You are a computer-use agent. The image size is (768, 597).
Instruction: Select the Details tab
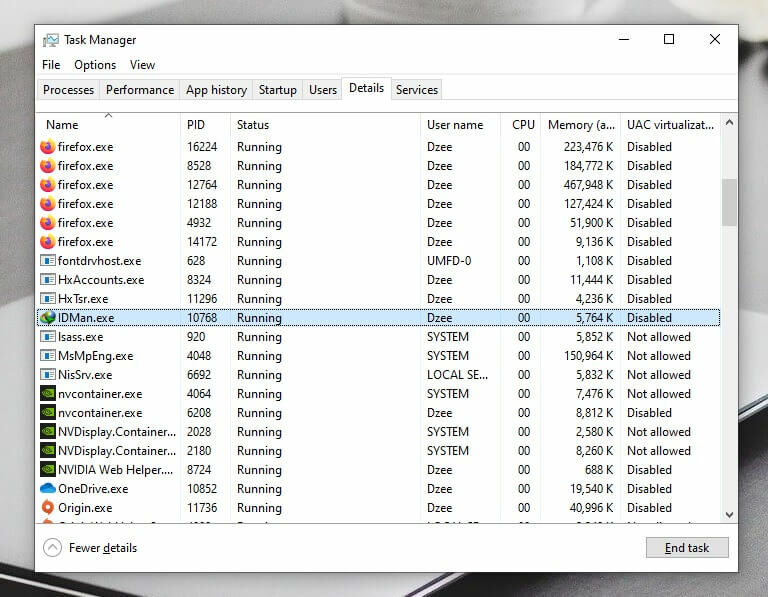[x=366, y=88]
